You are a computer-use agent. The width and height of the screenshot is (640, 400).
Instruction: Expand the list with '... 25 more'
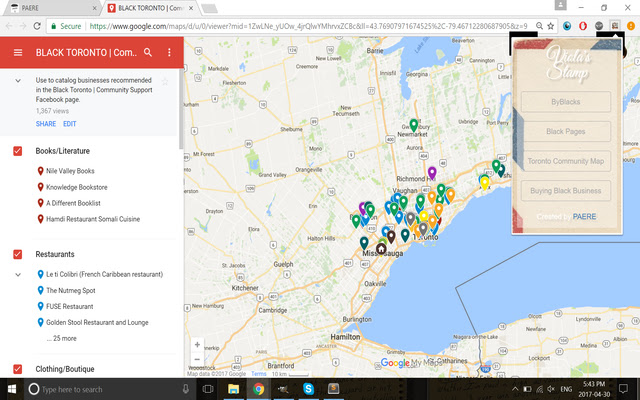56,338
